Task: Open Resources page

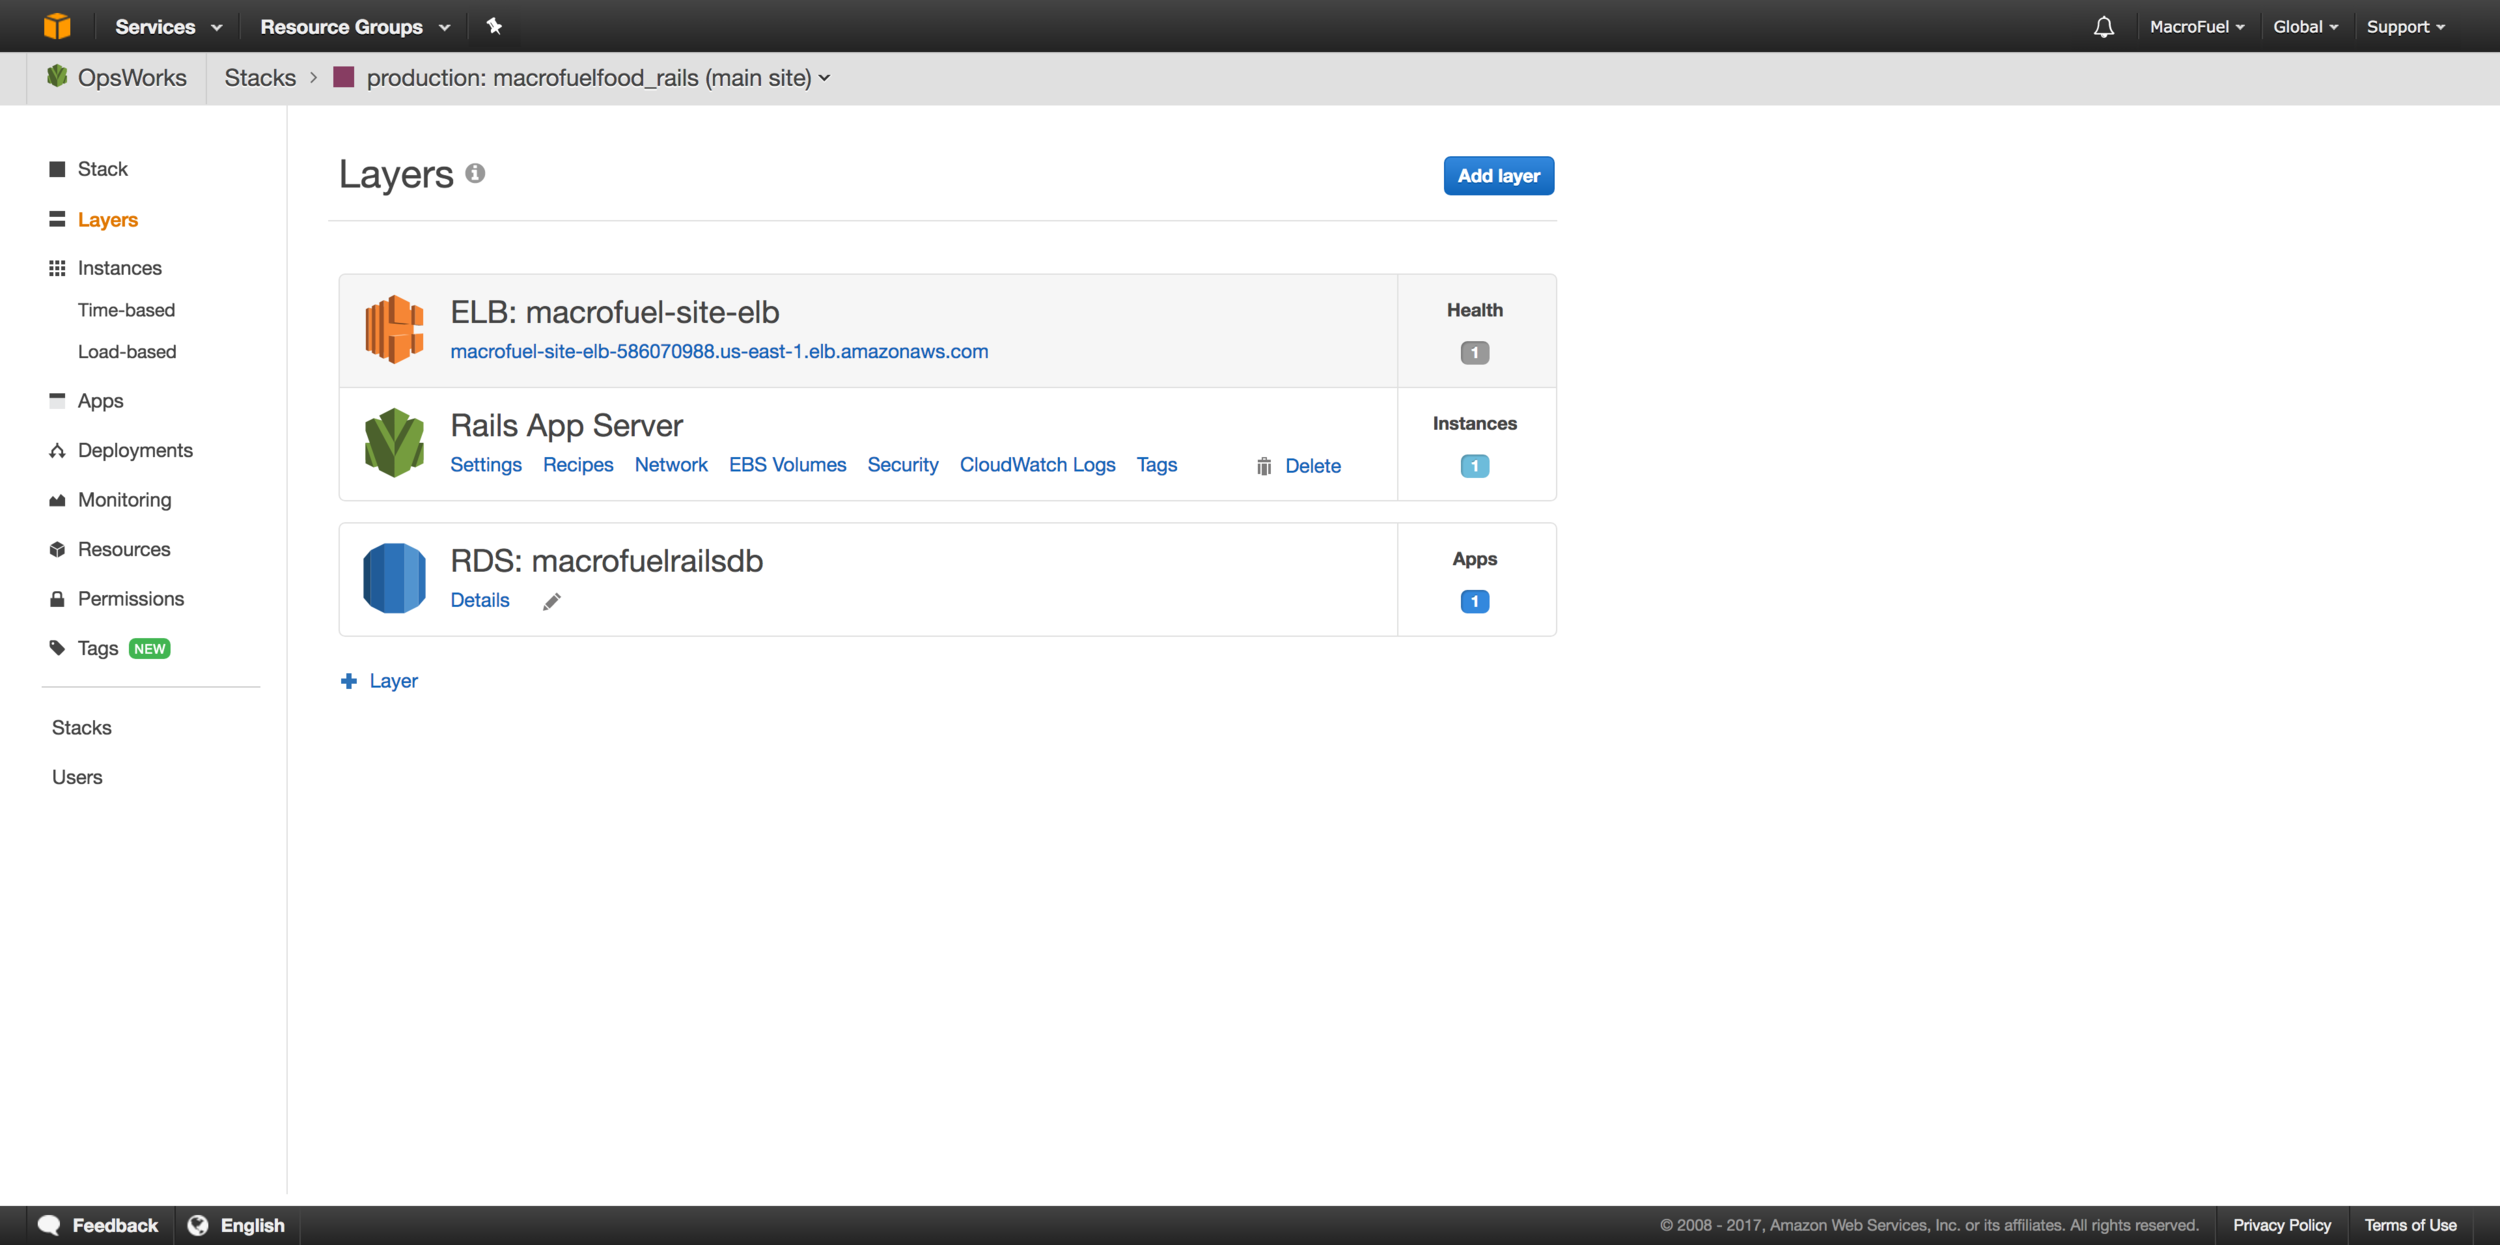Action: (124, 549)
